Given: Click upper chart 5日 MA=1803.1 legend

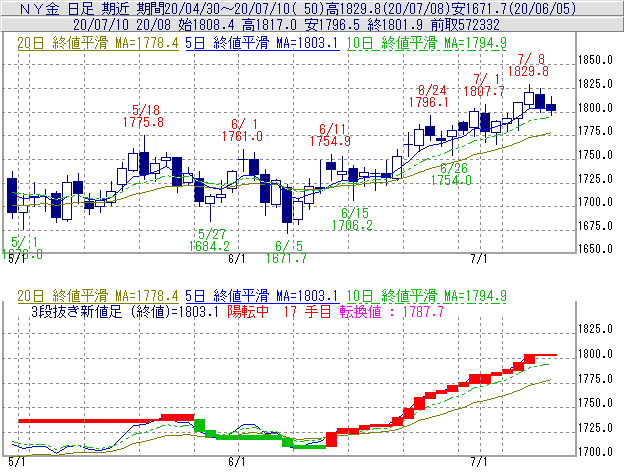Looking at the screenshot, I should [262, 43].
